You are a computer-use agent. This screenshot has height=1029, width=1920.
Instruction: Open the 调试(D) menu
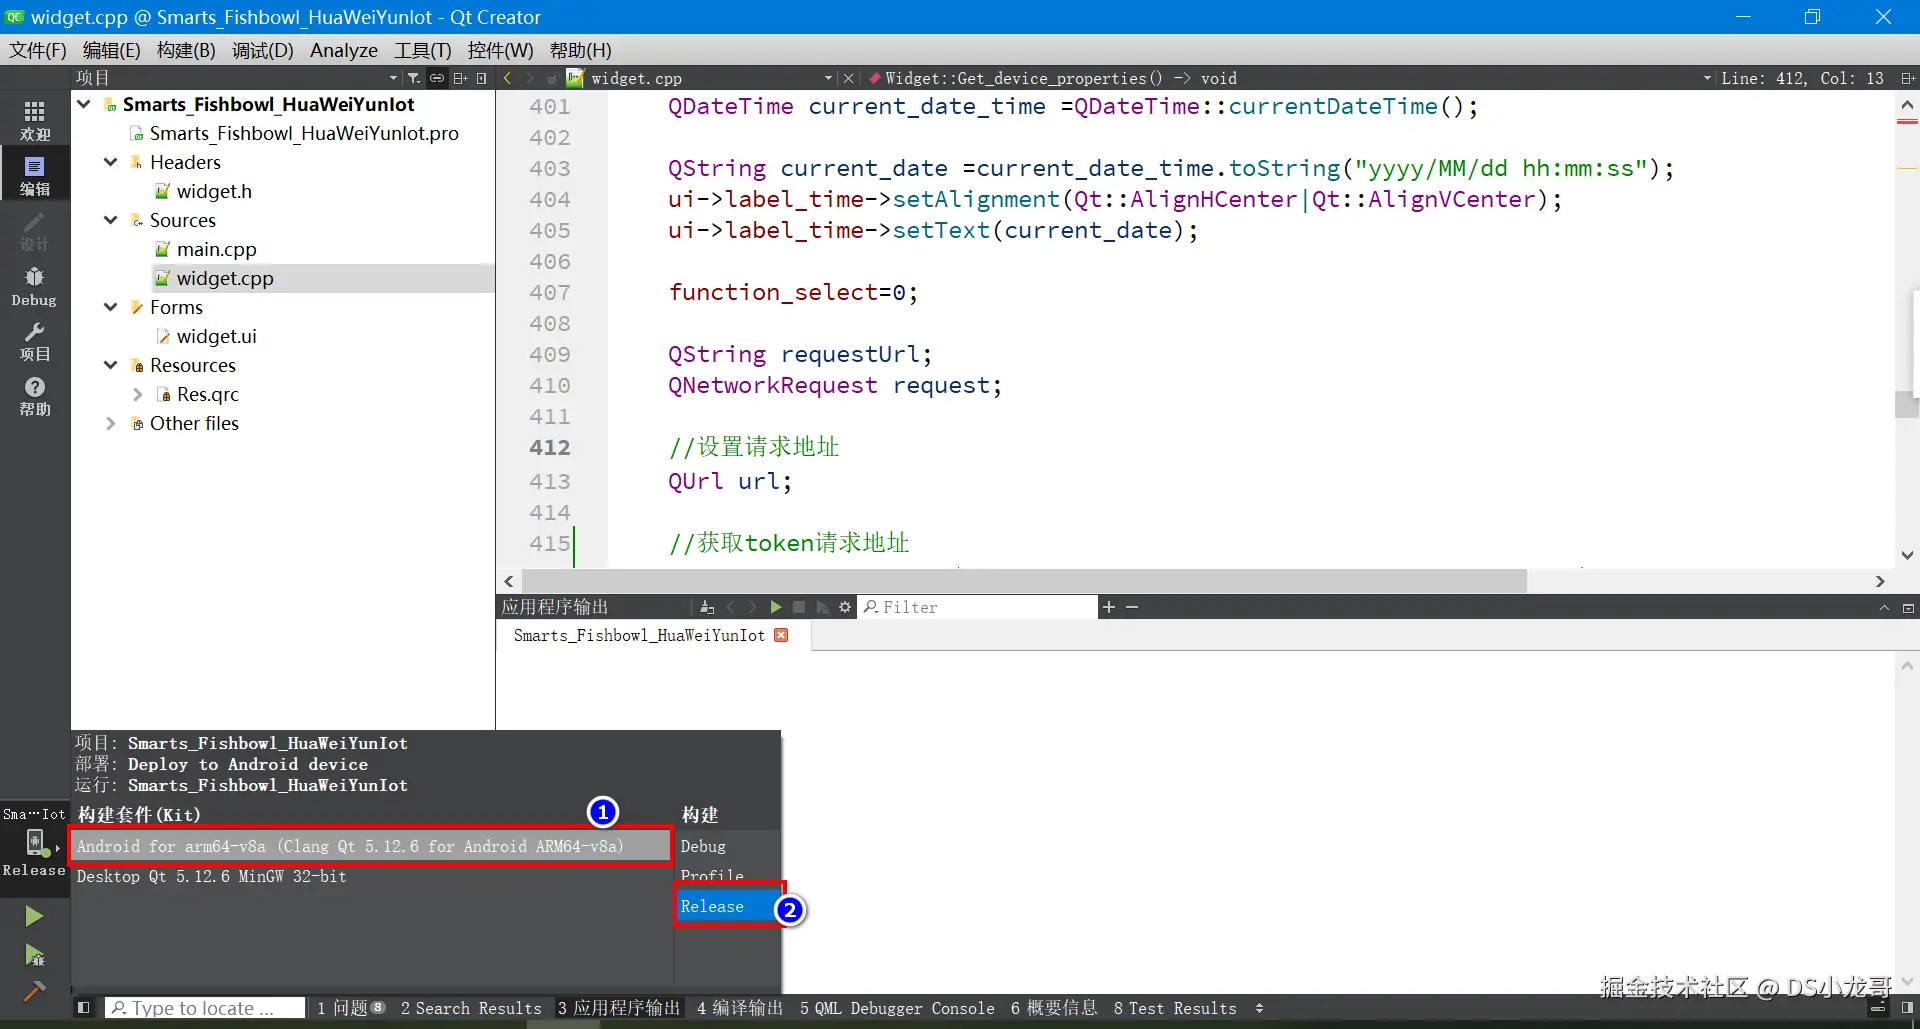(x=263, y=50)
